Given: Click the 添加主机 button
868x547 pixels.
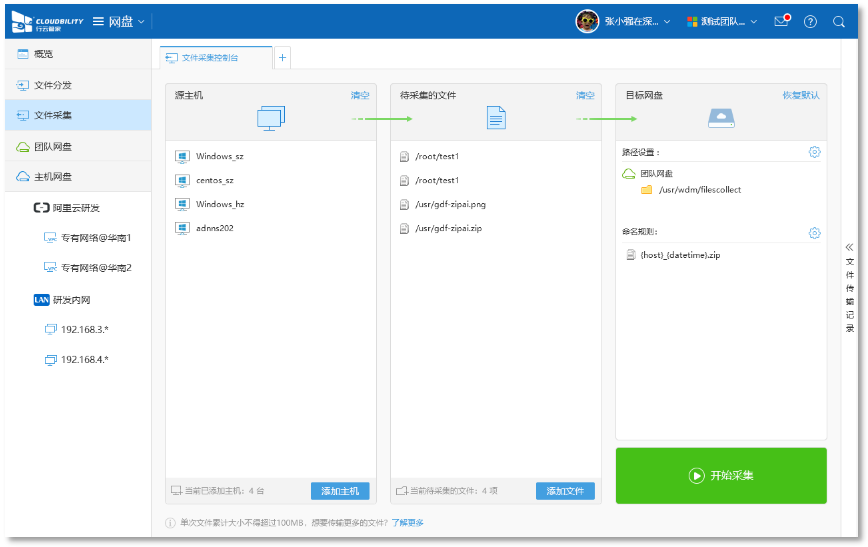Looking at the screenshot, I should (x=340, y=491).
